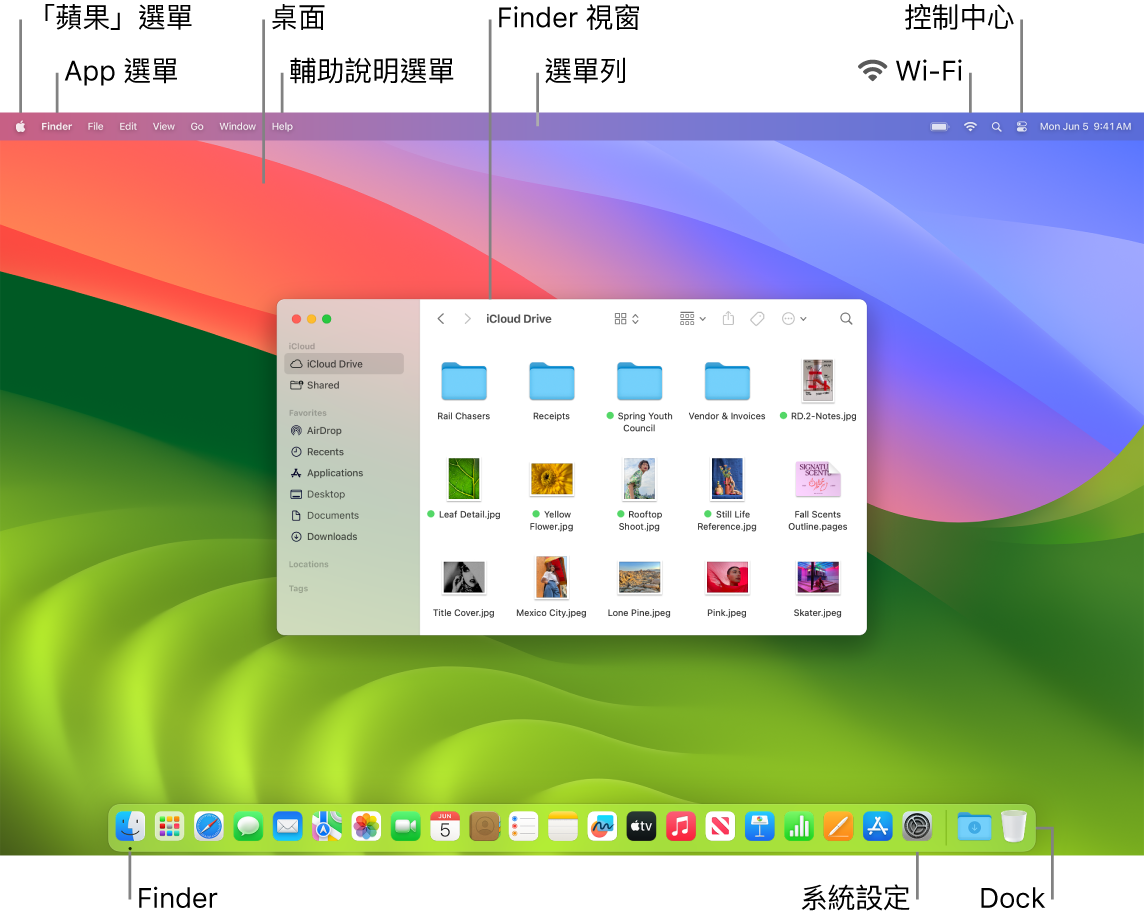Screen dimensions: 1144x920
Task: Open System Settings from the Dock
Action: click(x=917, y=826)
